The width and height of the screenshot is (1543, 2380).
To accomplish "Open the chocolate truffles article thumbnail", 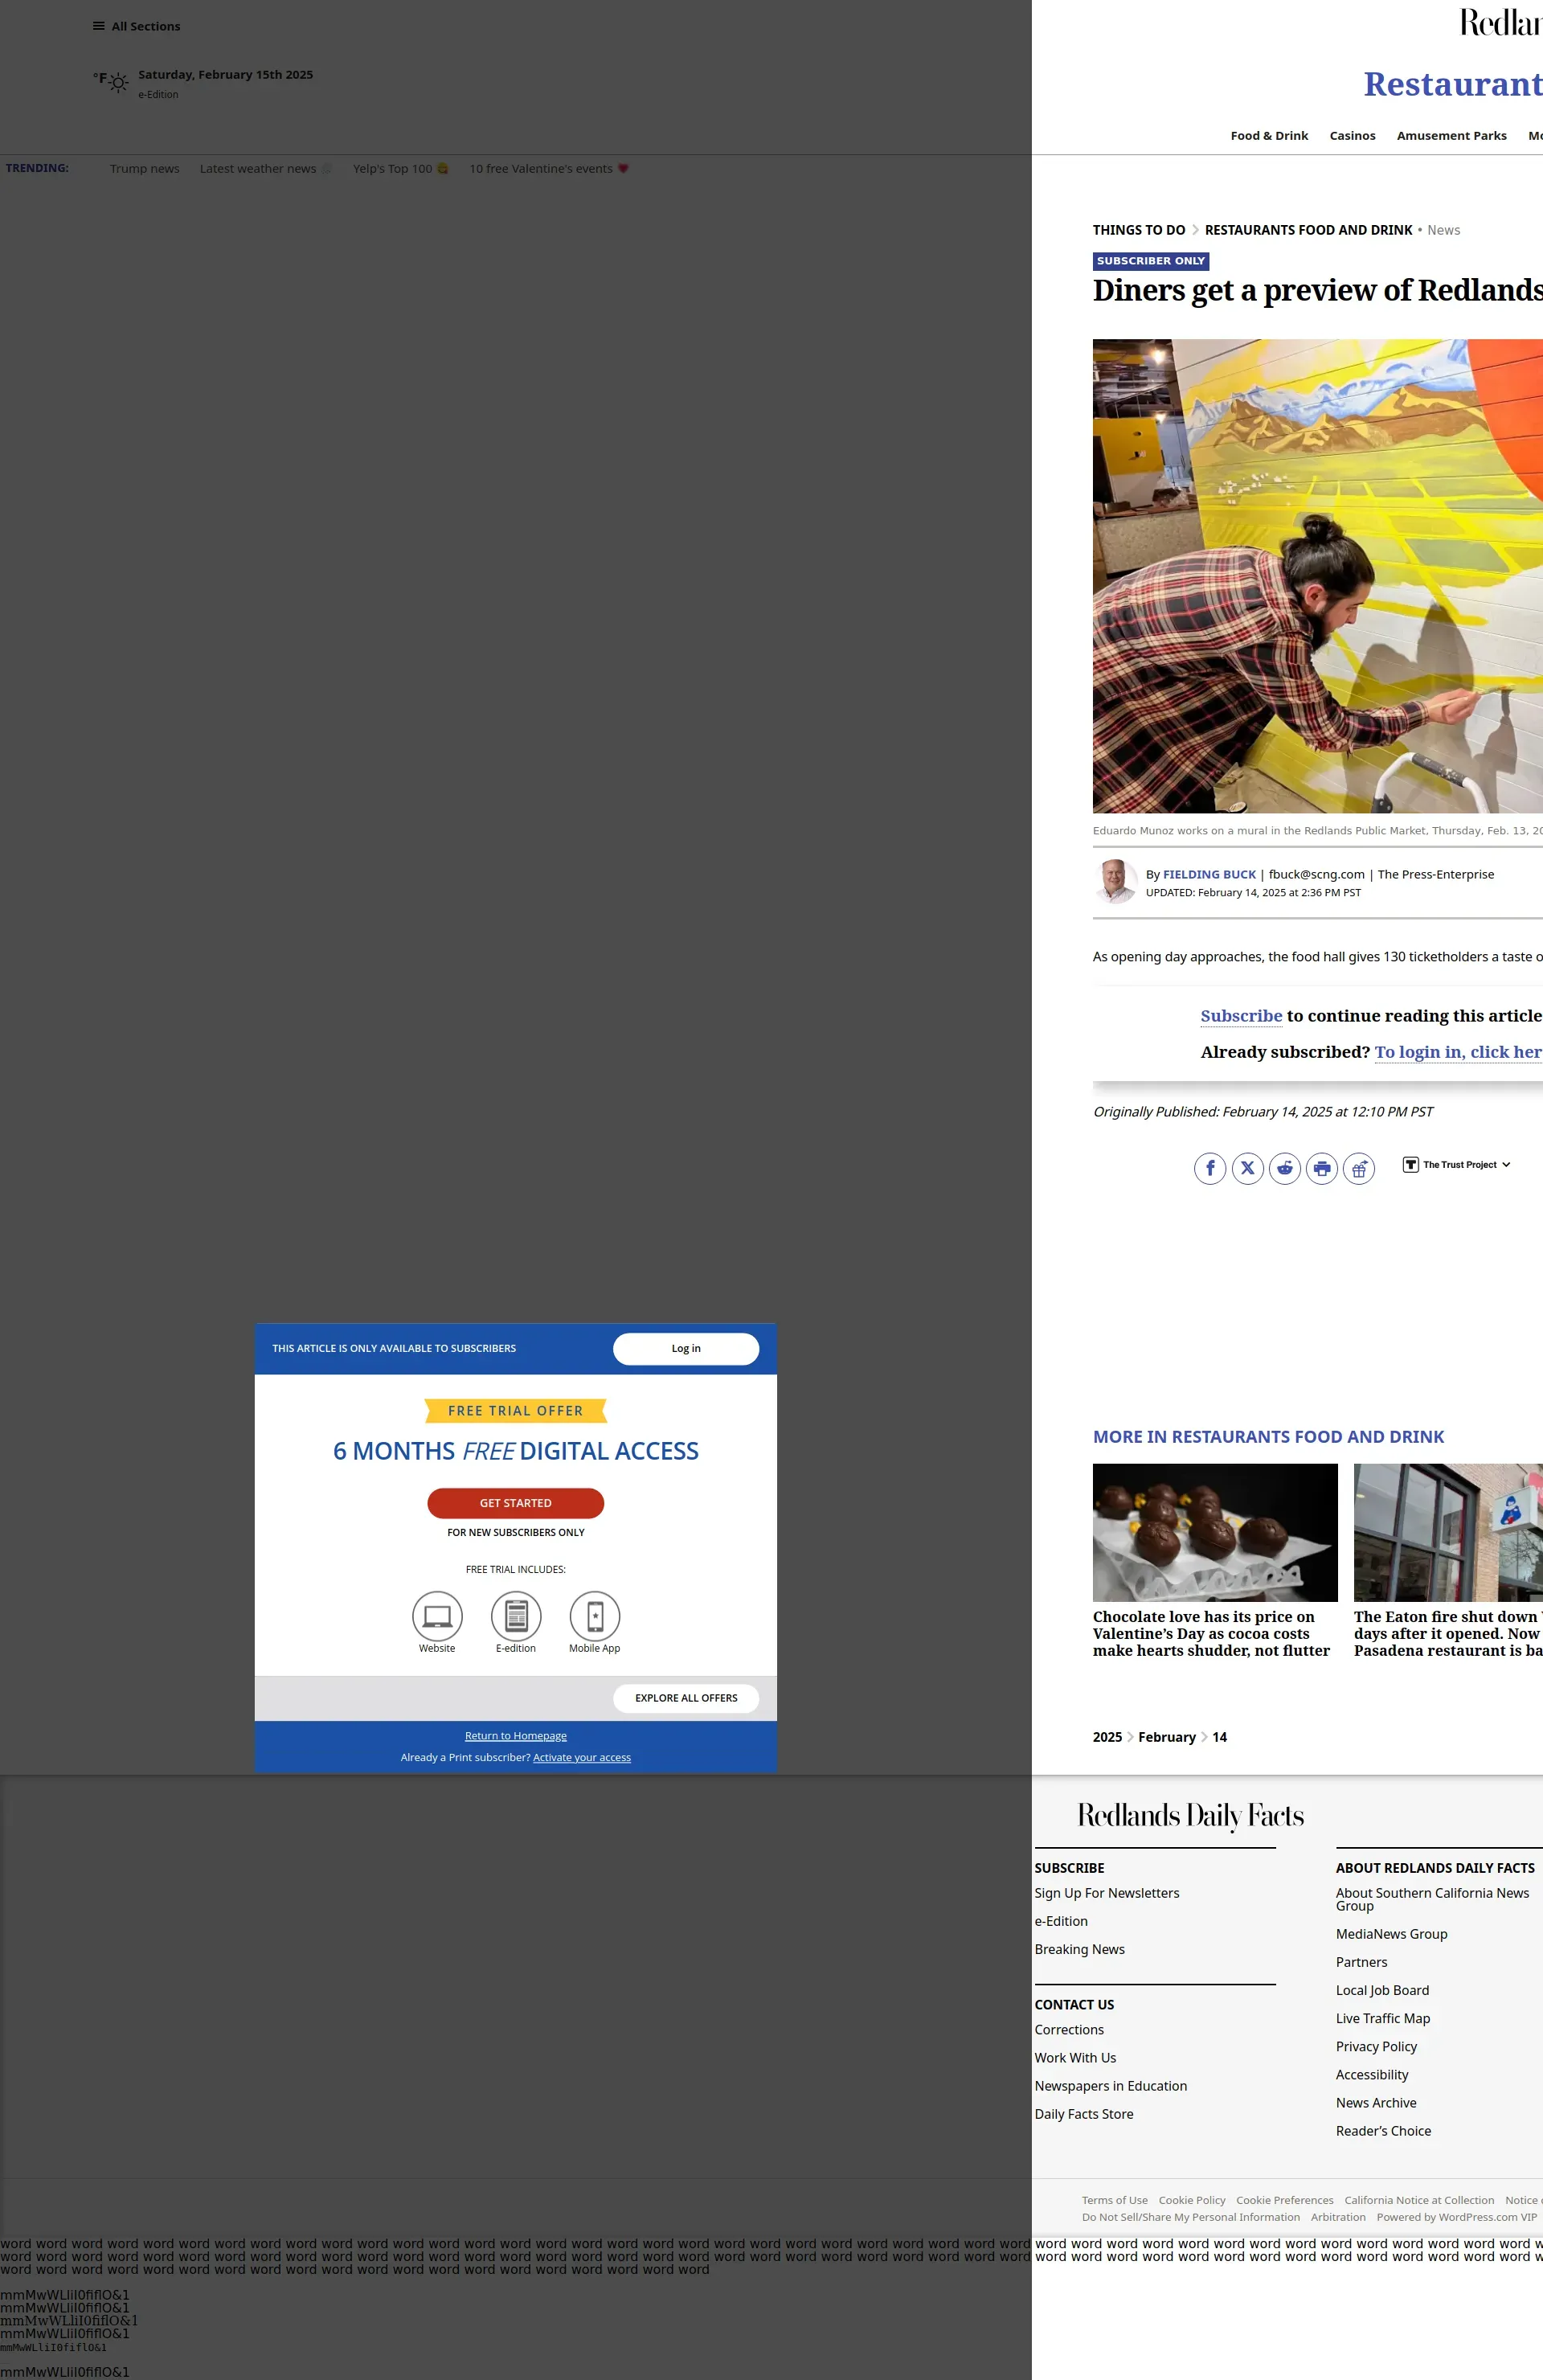I will [1215, 1533].
